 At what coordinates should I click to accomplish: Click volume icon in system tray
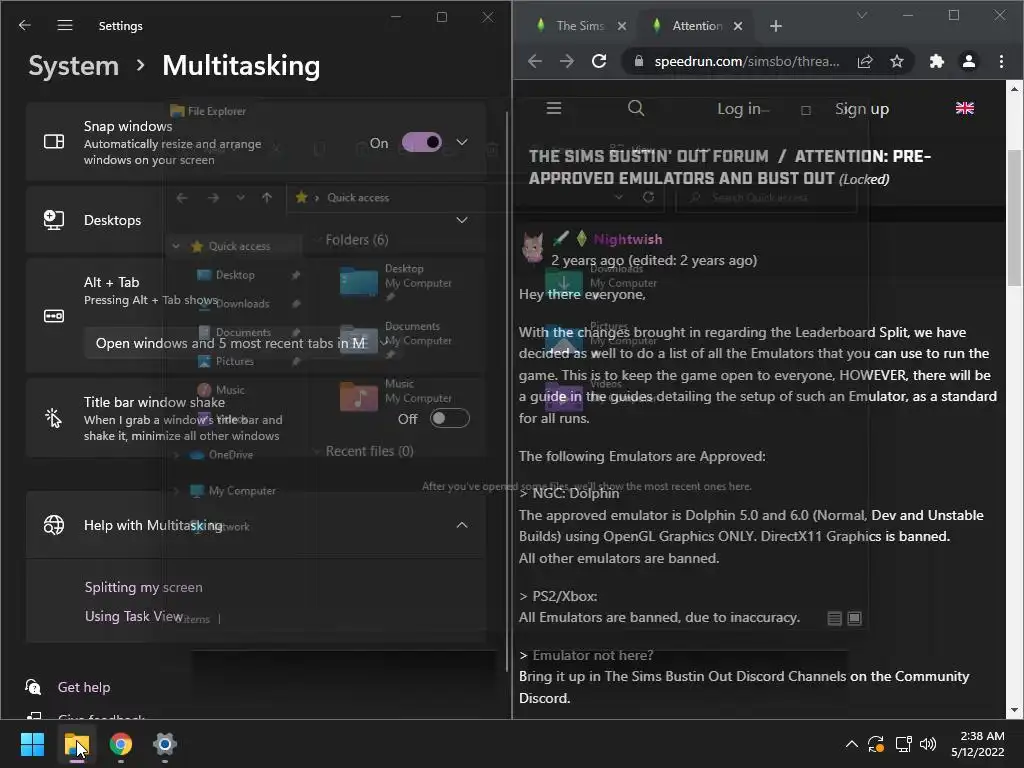(927, 744)
